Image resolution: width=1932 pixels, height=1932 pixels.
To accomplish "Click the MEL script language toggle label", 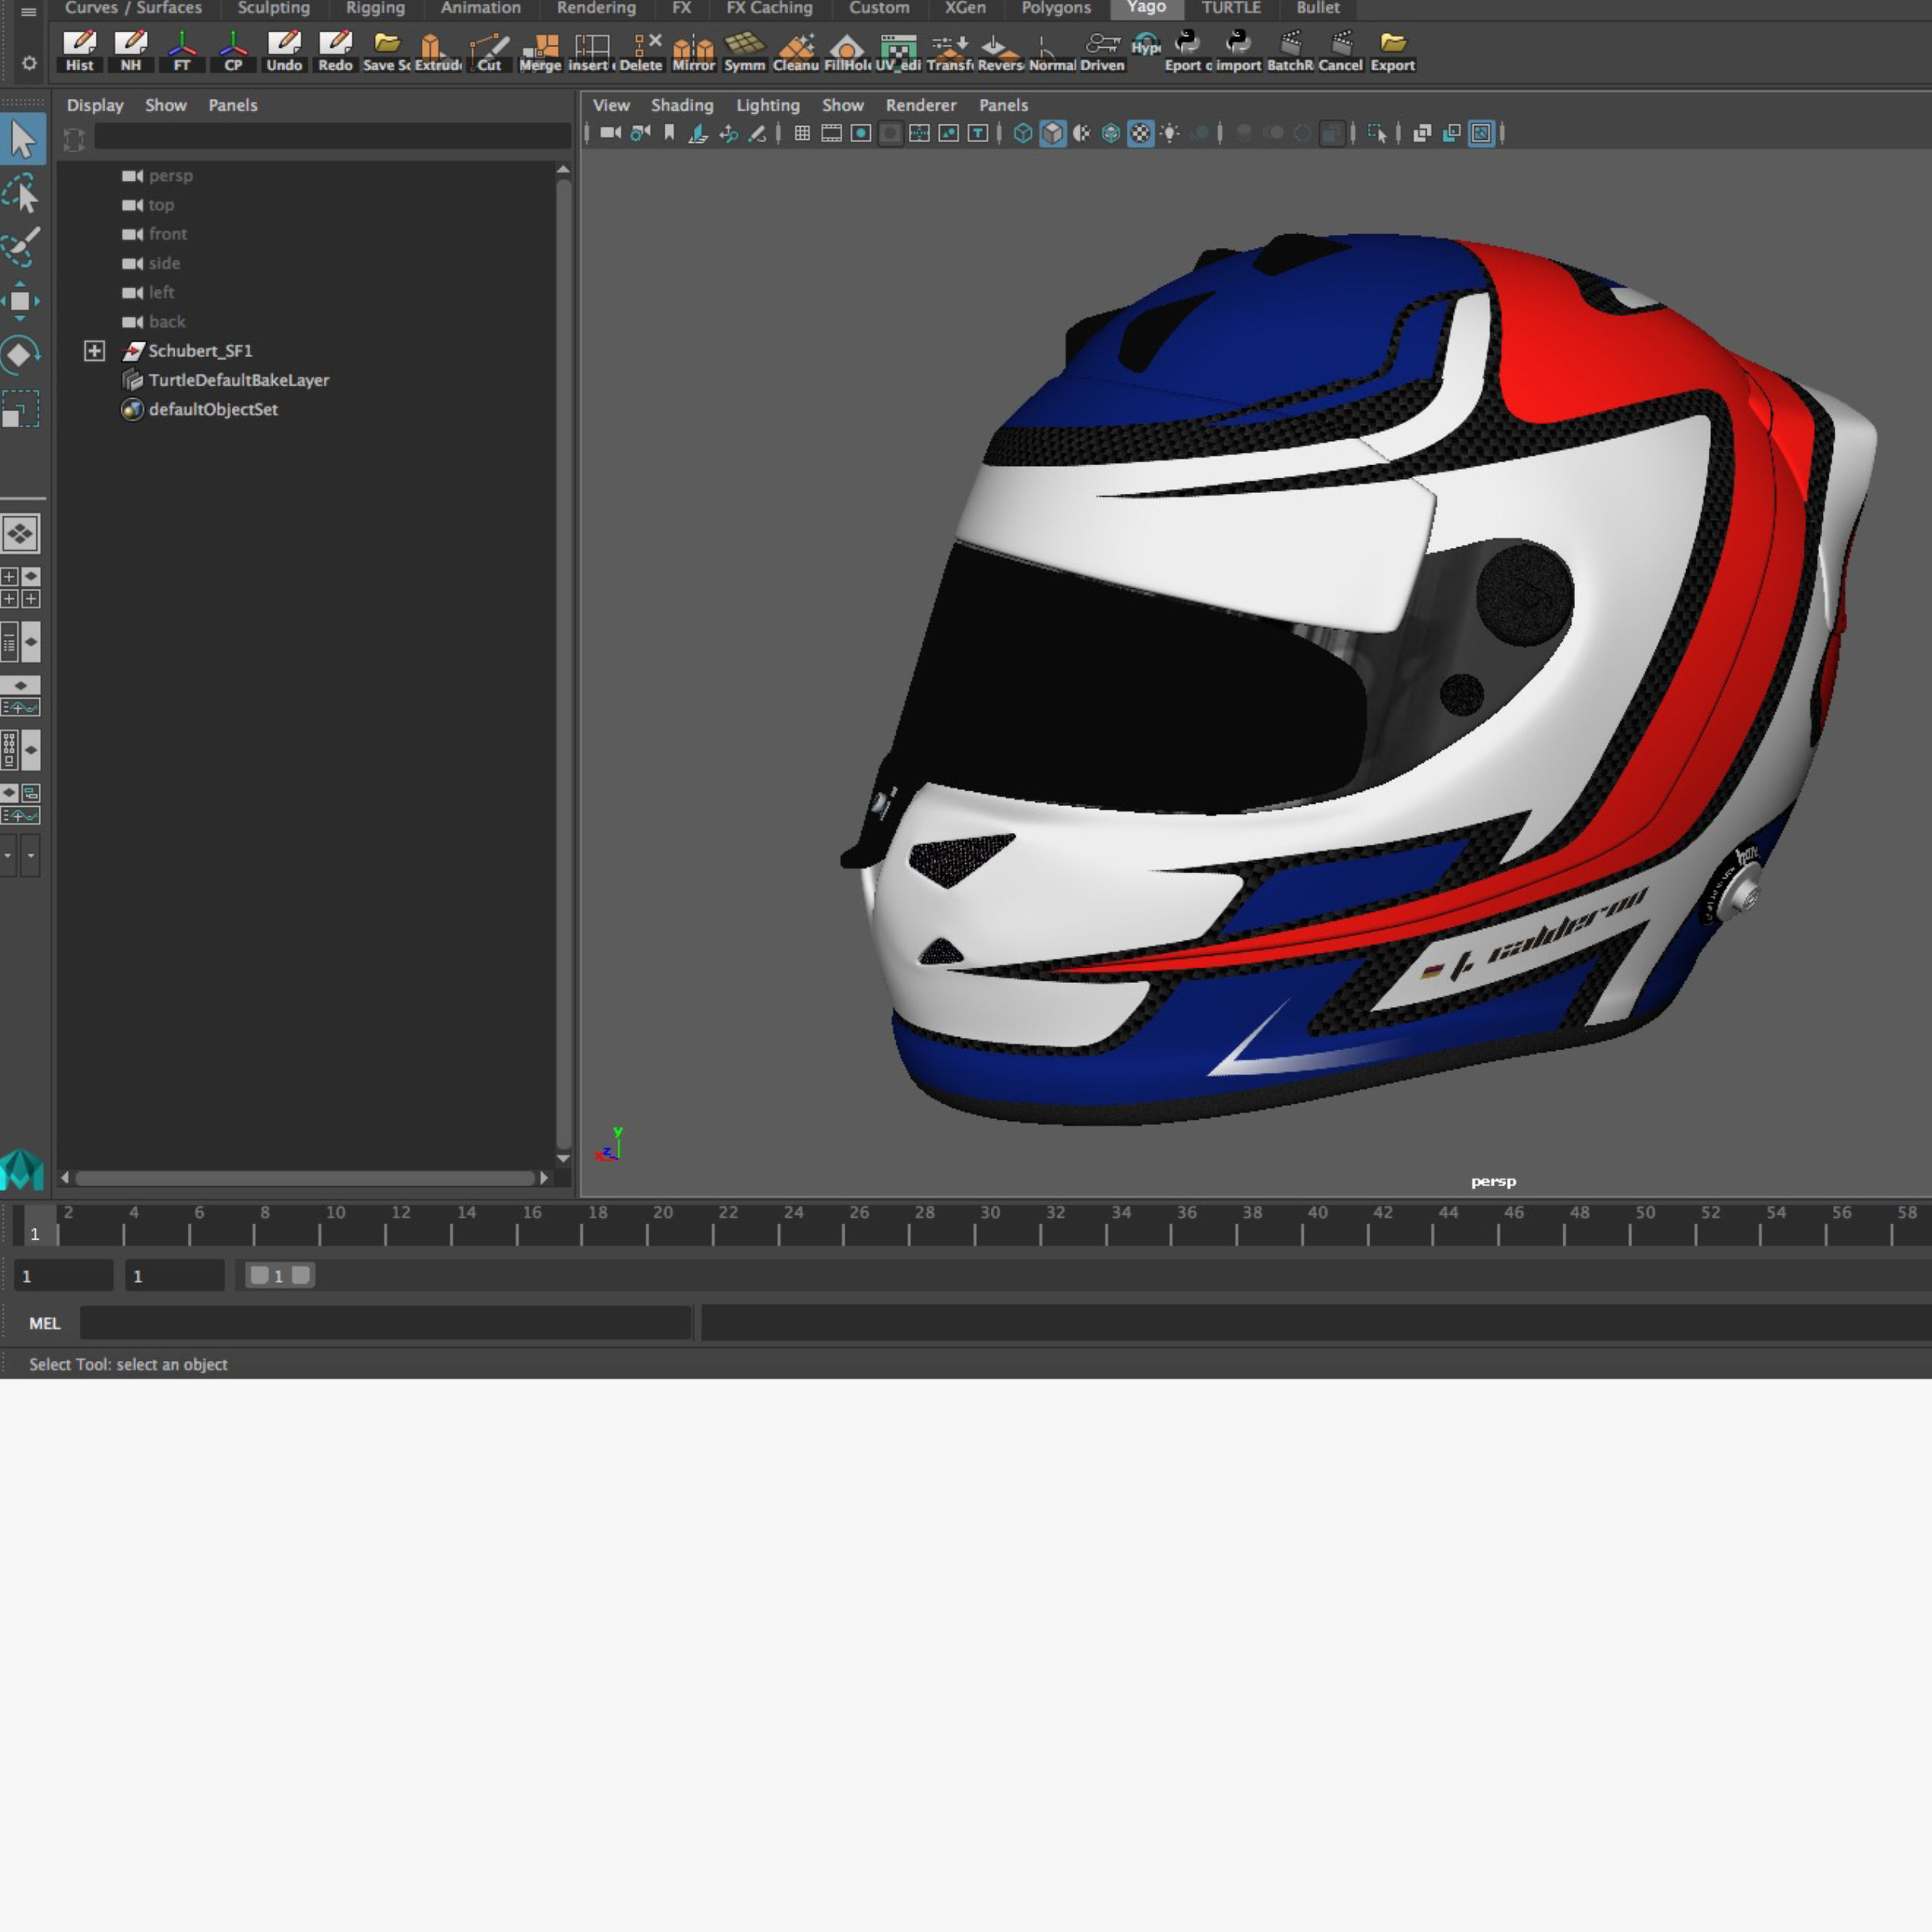I will [45, 1323].
